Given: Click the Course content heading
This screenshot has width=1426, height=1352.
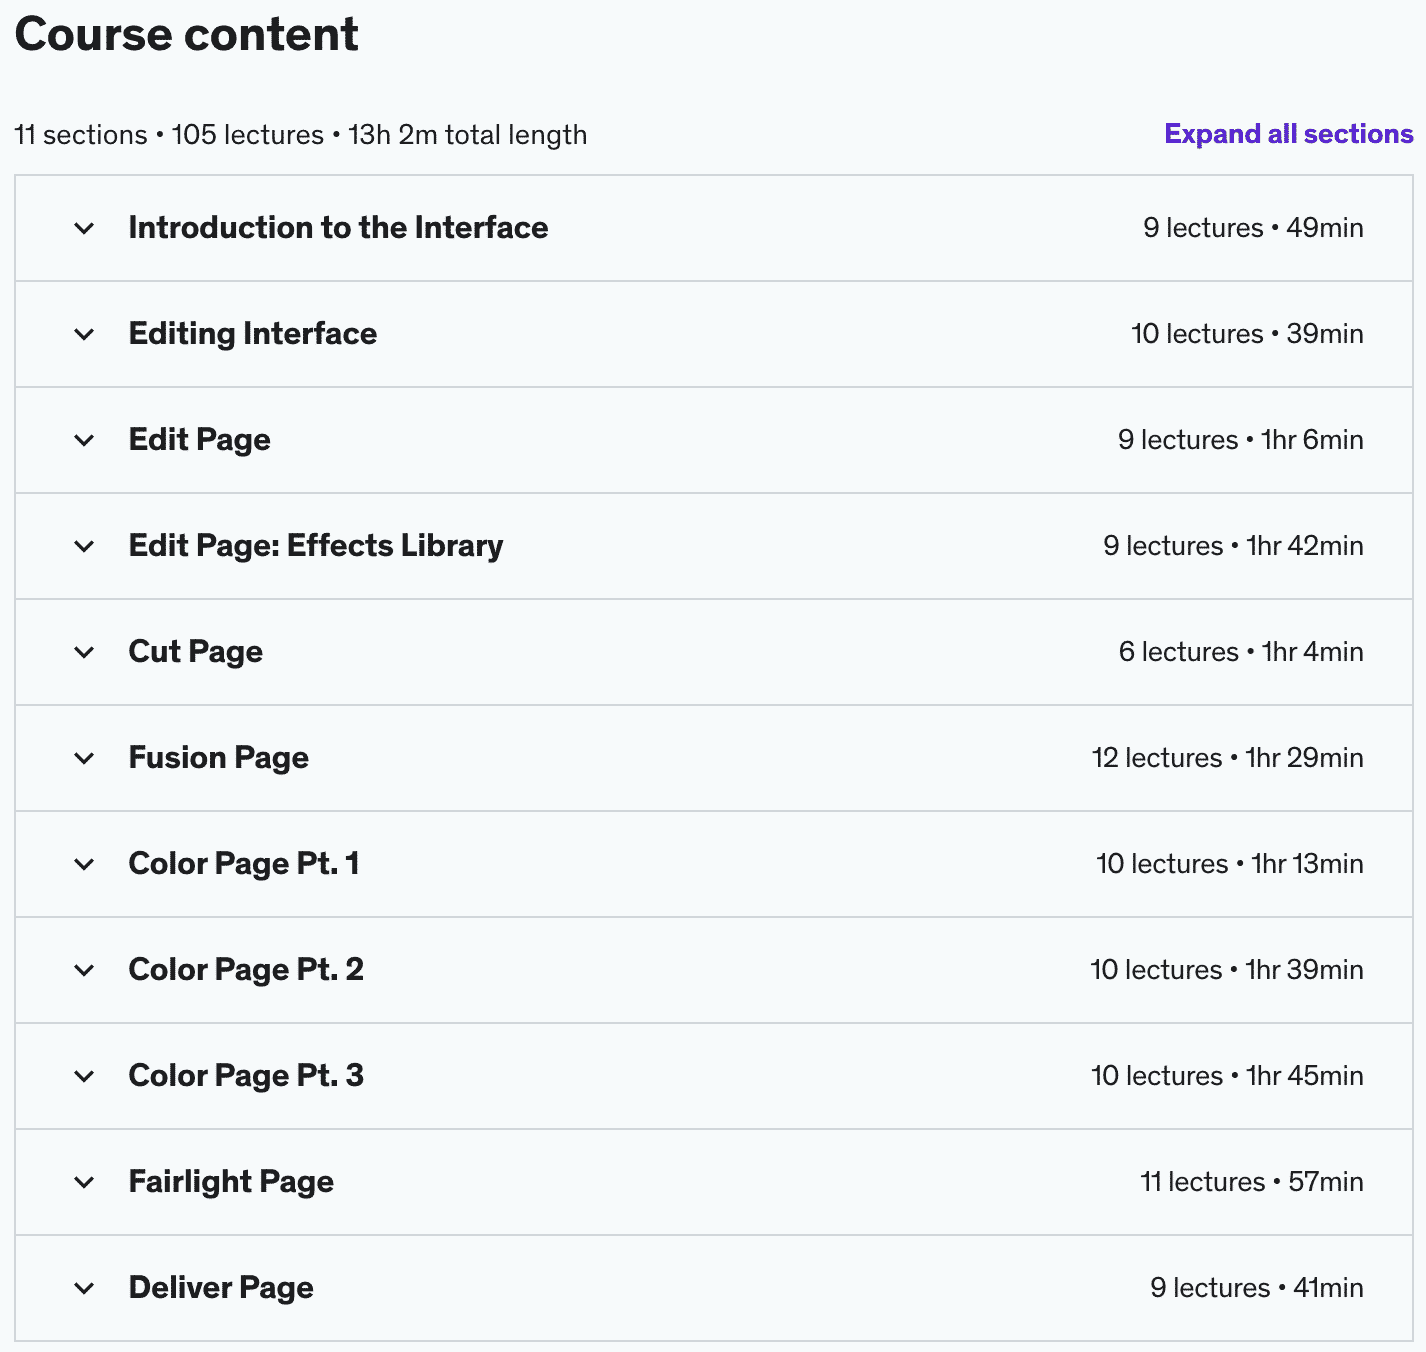Looking at the screenshot, I should [x=186, y=35].
